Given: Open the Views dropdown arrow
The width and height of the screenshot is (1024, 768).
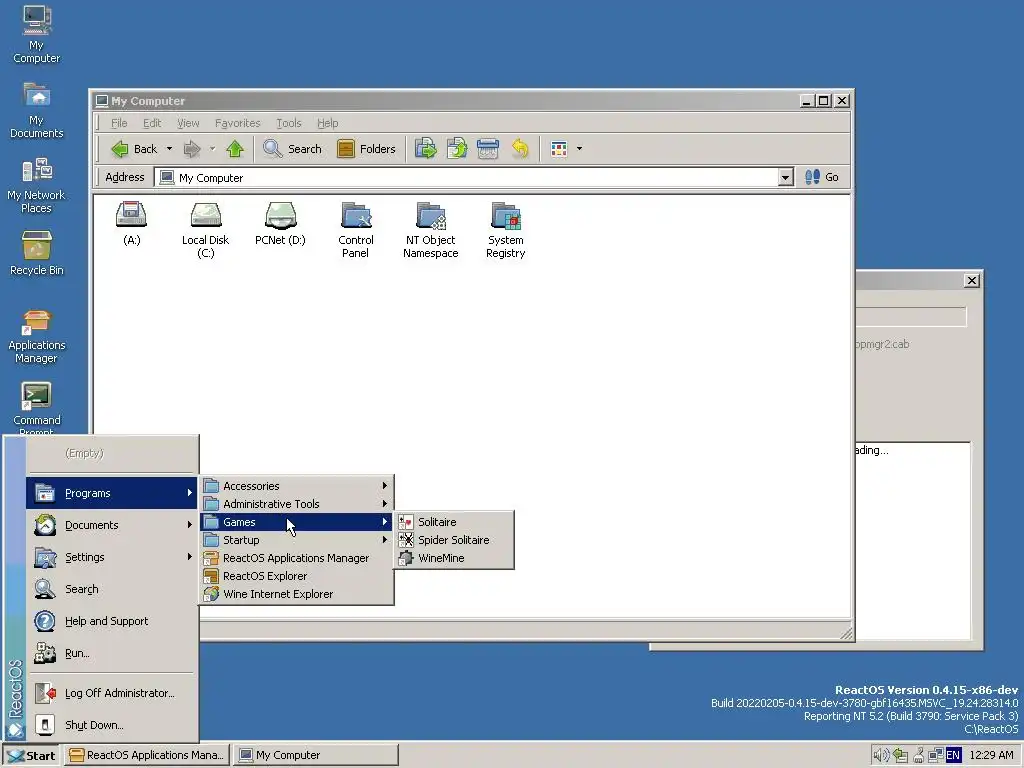Looking at the screenshot, I should [x=579, y=149].
